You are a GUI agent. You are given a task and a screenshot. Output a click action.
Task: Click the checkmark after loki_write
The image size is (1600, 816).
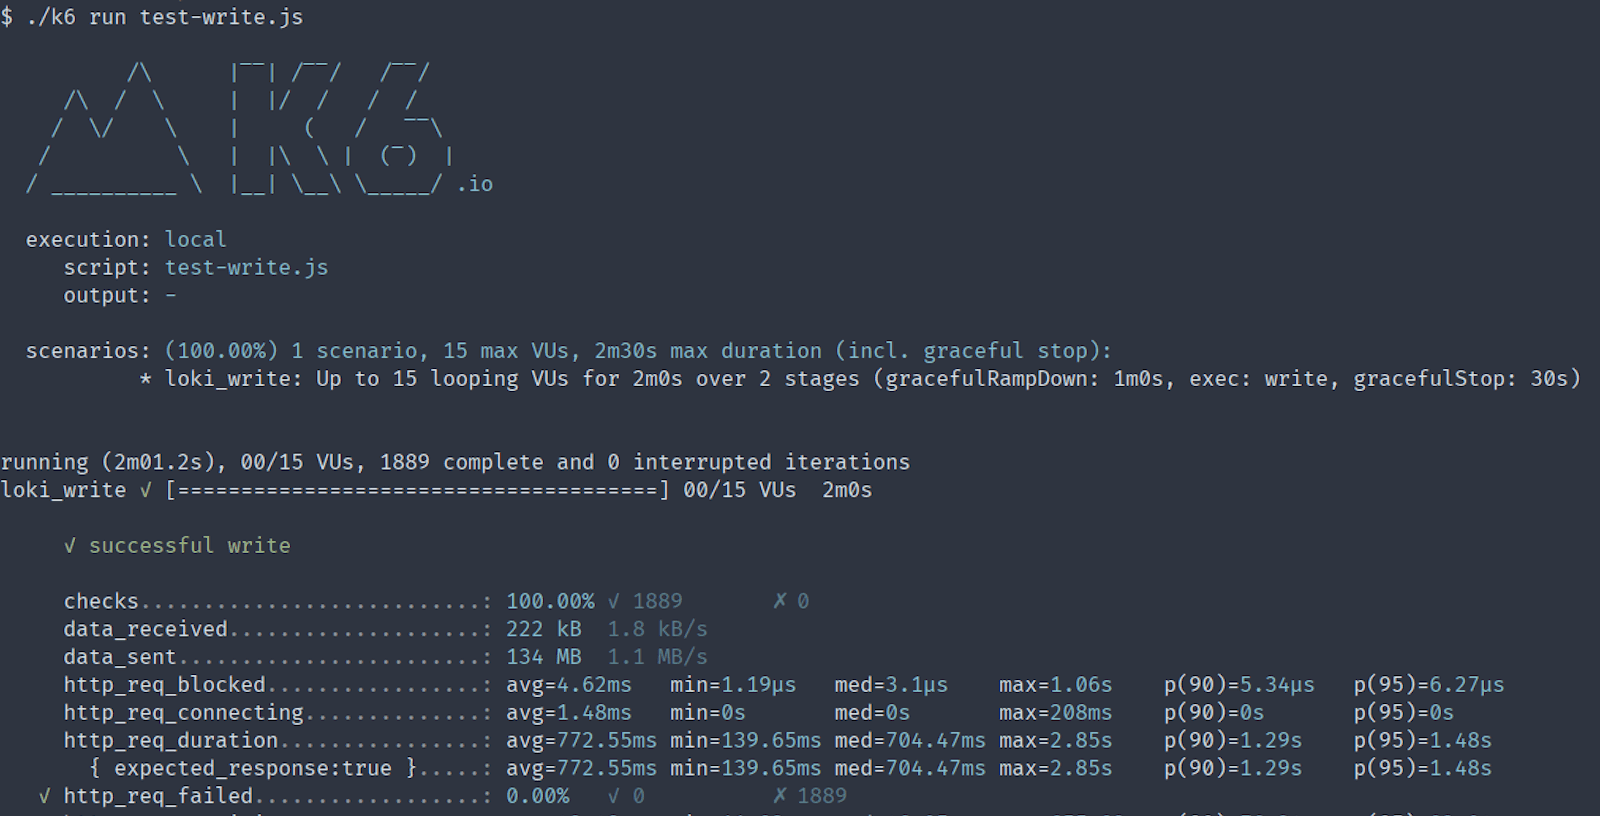146,490
